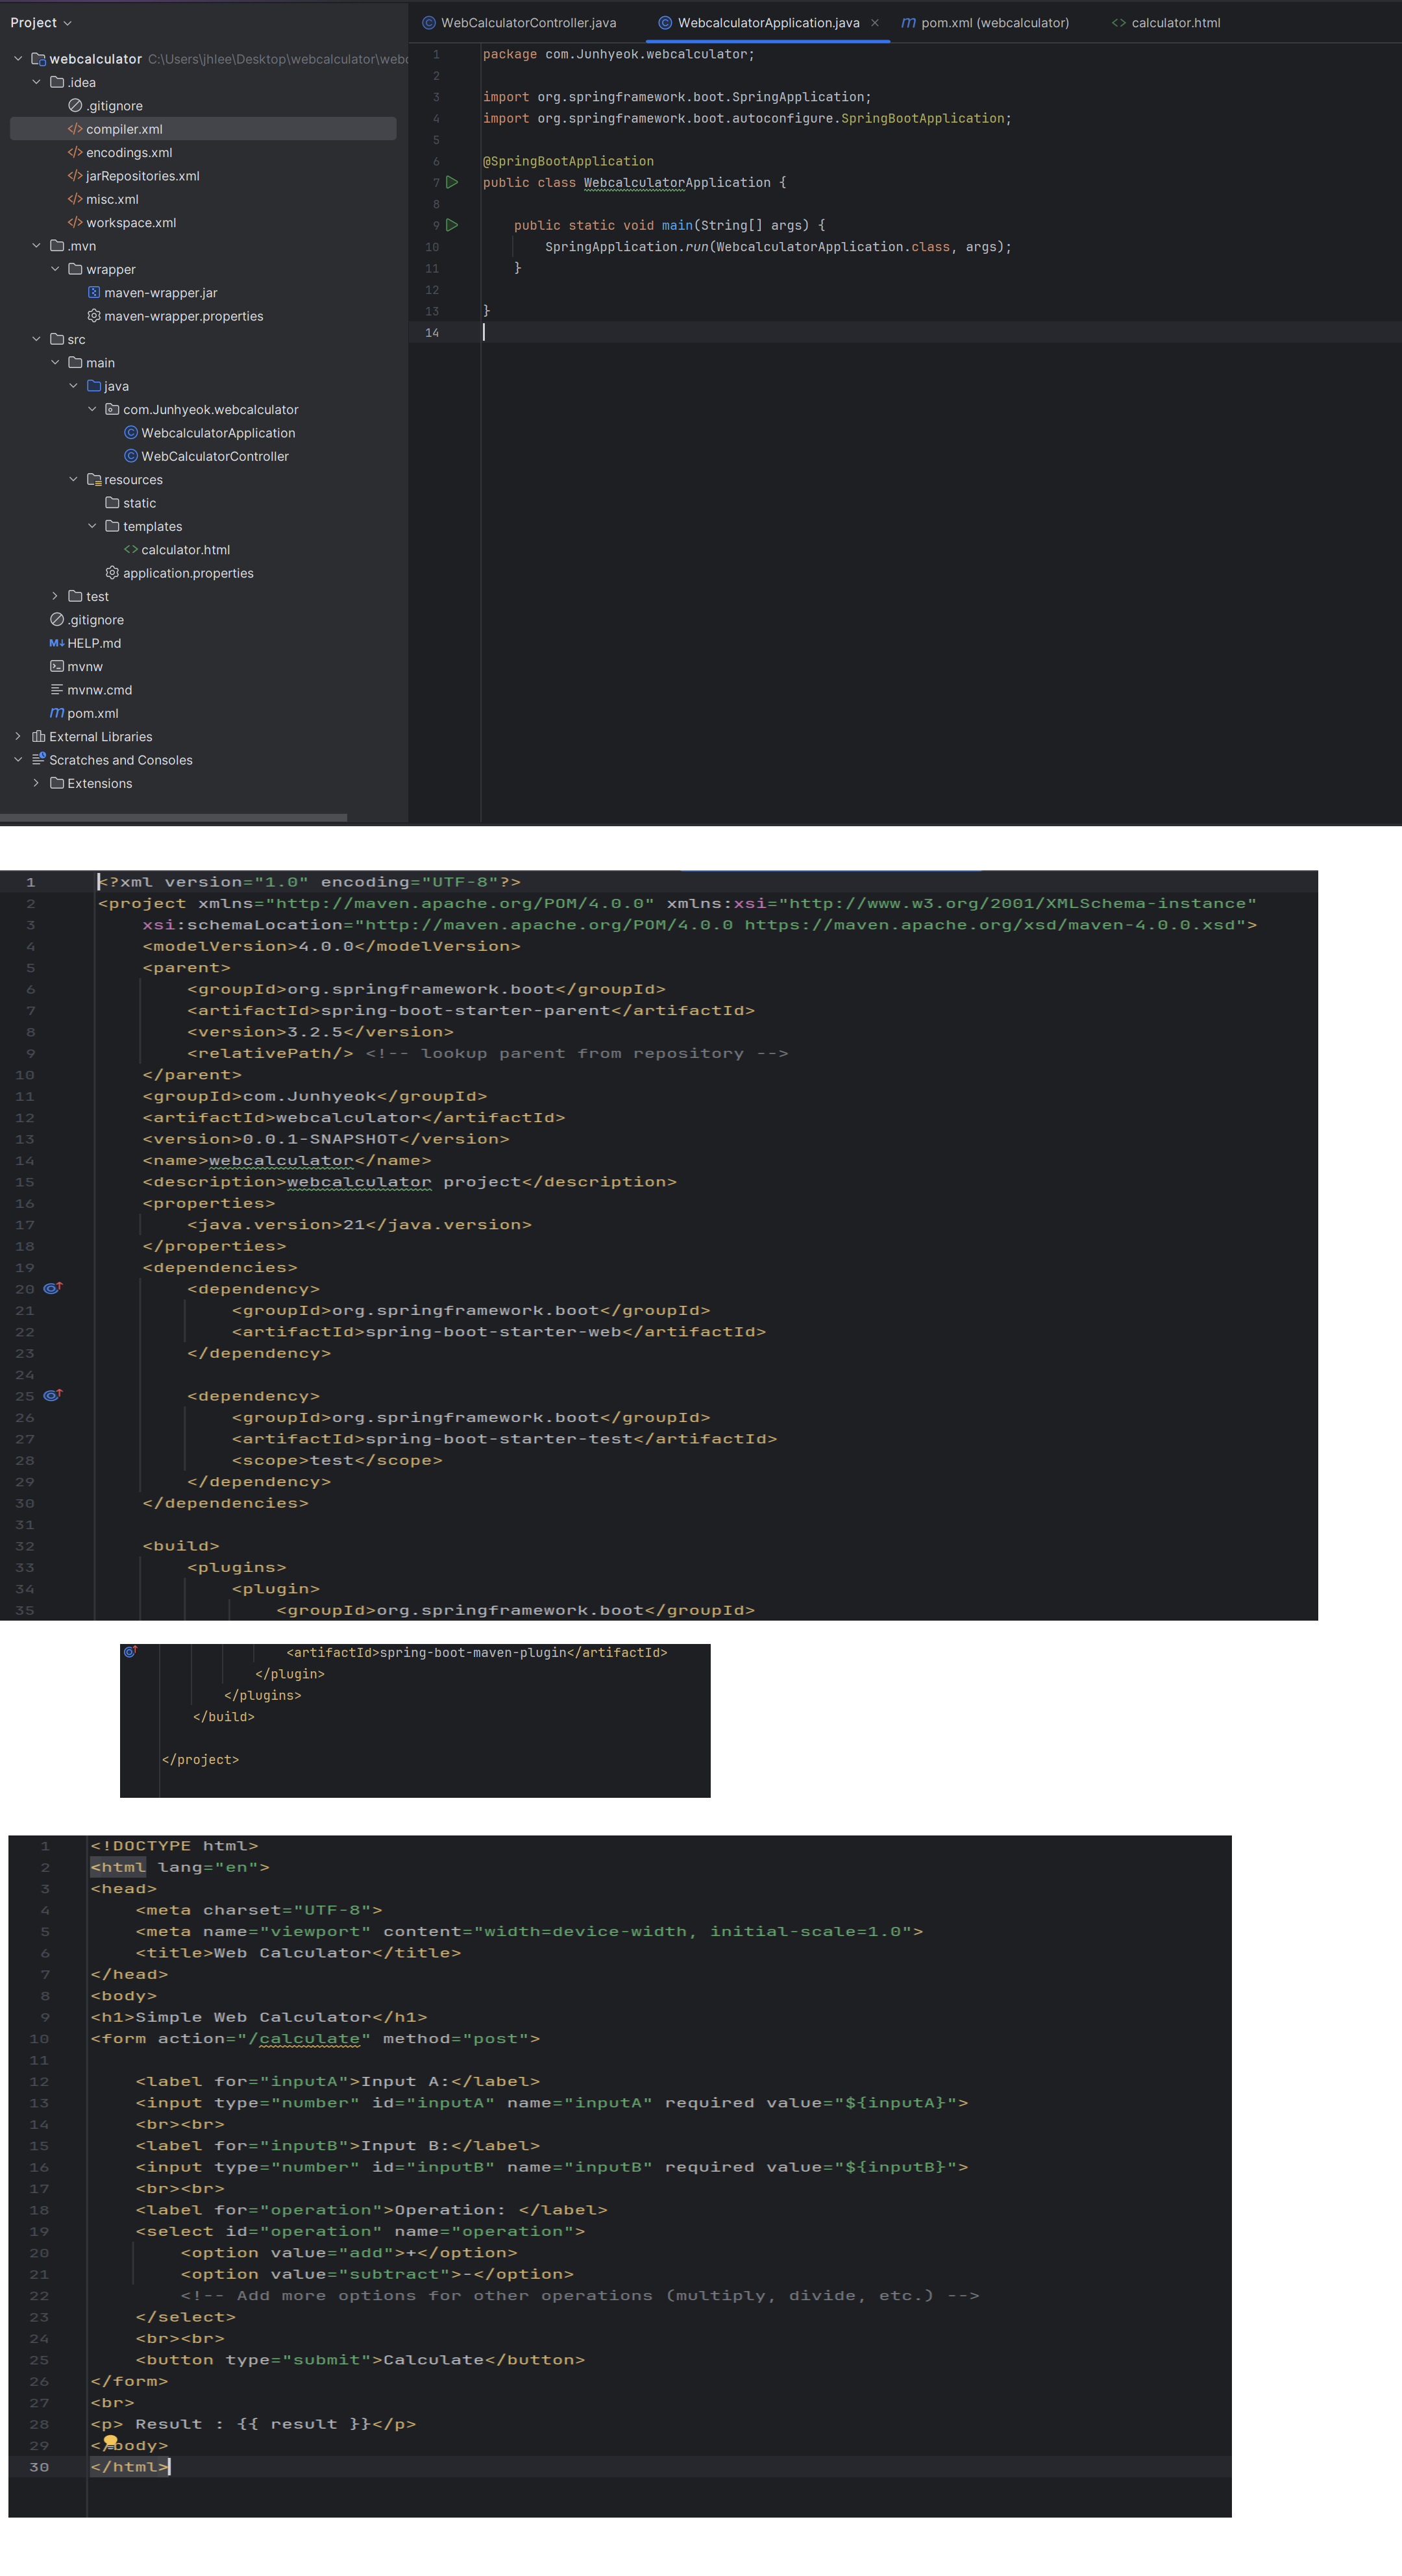Click the underlined /calculate form action link

310,2038
